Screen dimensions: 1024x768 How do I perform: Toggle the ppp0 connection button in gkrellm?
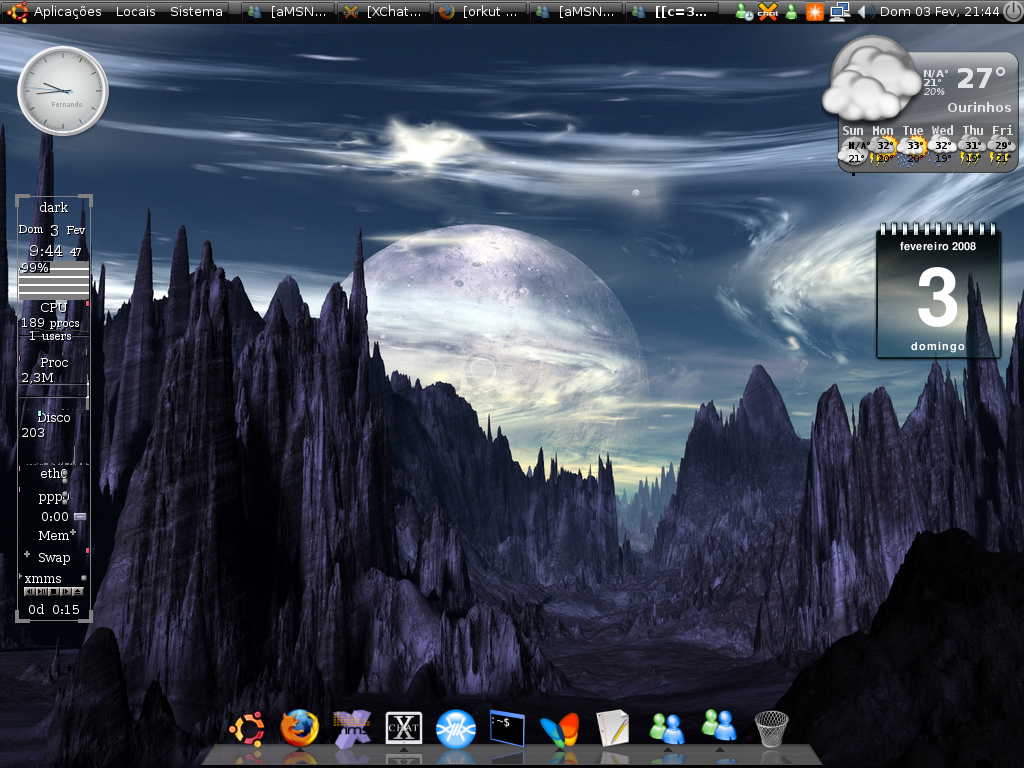tap(80, 517)
